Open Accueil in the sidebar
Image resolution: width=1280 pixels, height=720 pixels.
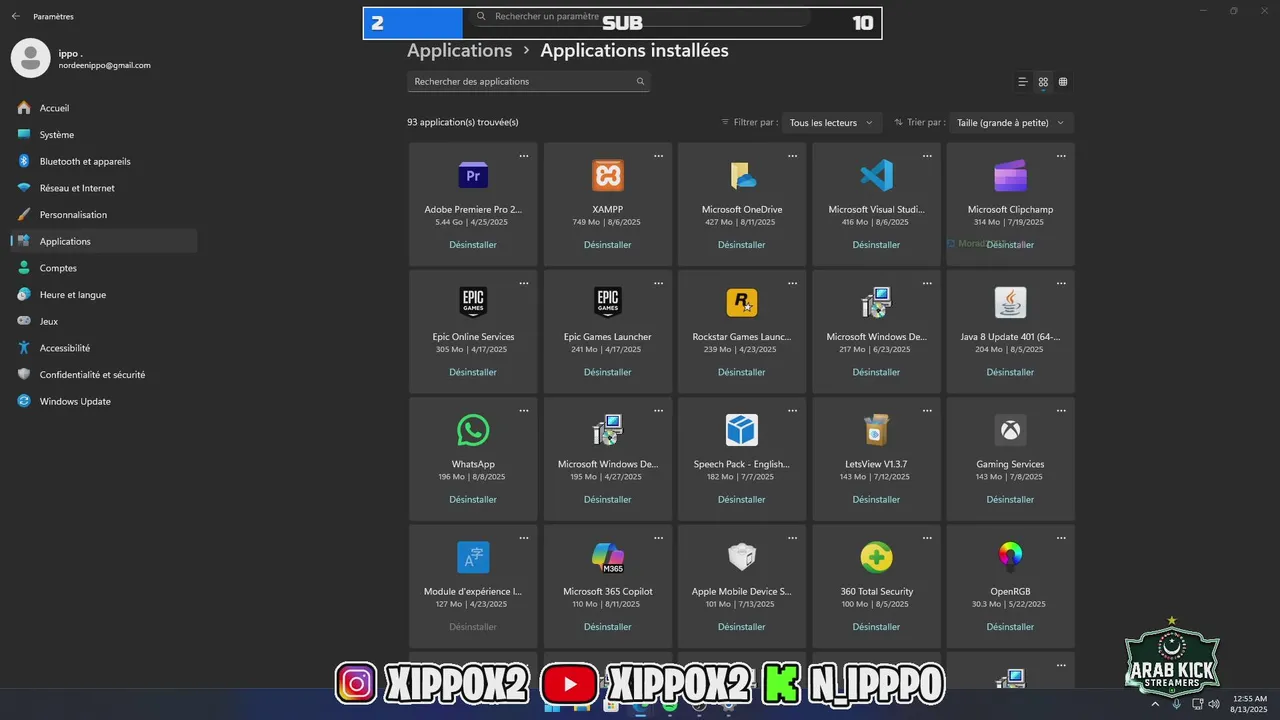(104, 108)
